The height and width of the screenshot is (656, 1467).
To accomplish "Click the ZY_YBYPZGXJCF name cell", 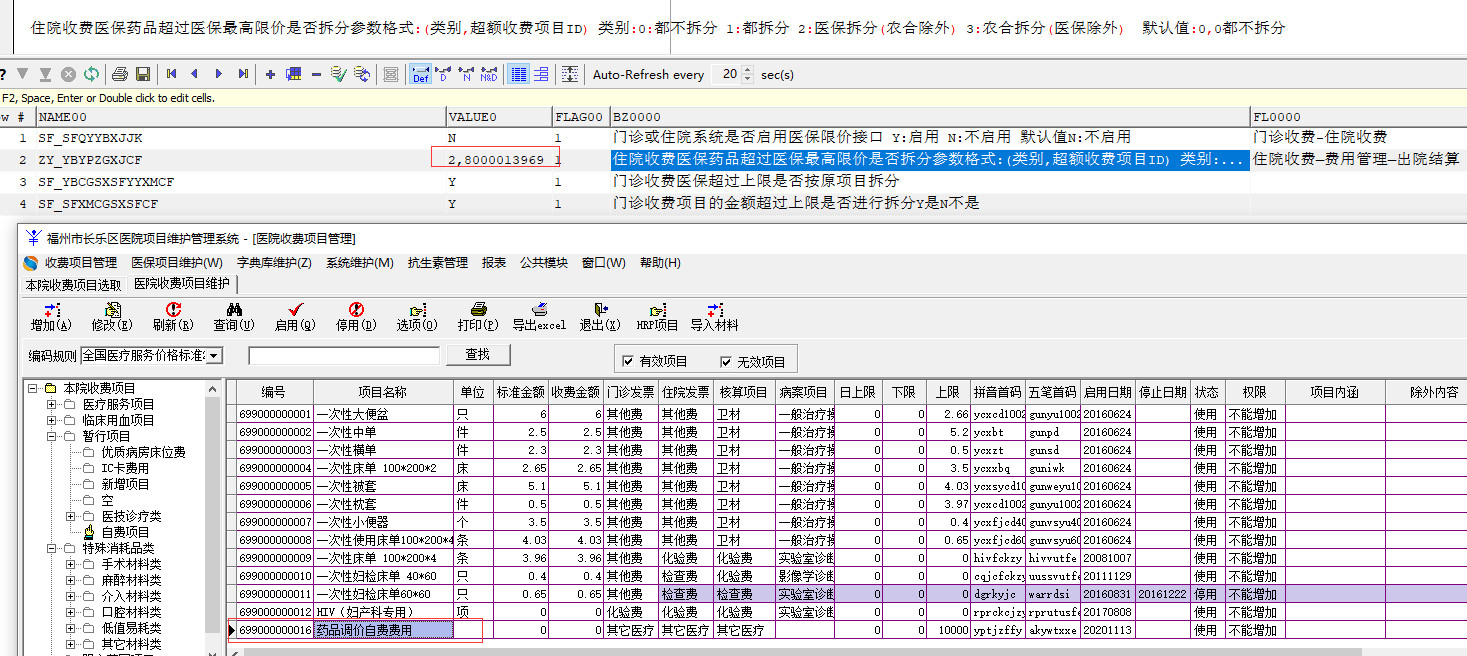I will click(x=240, y=160).
